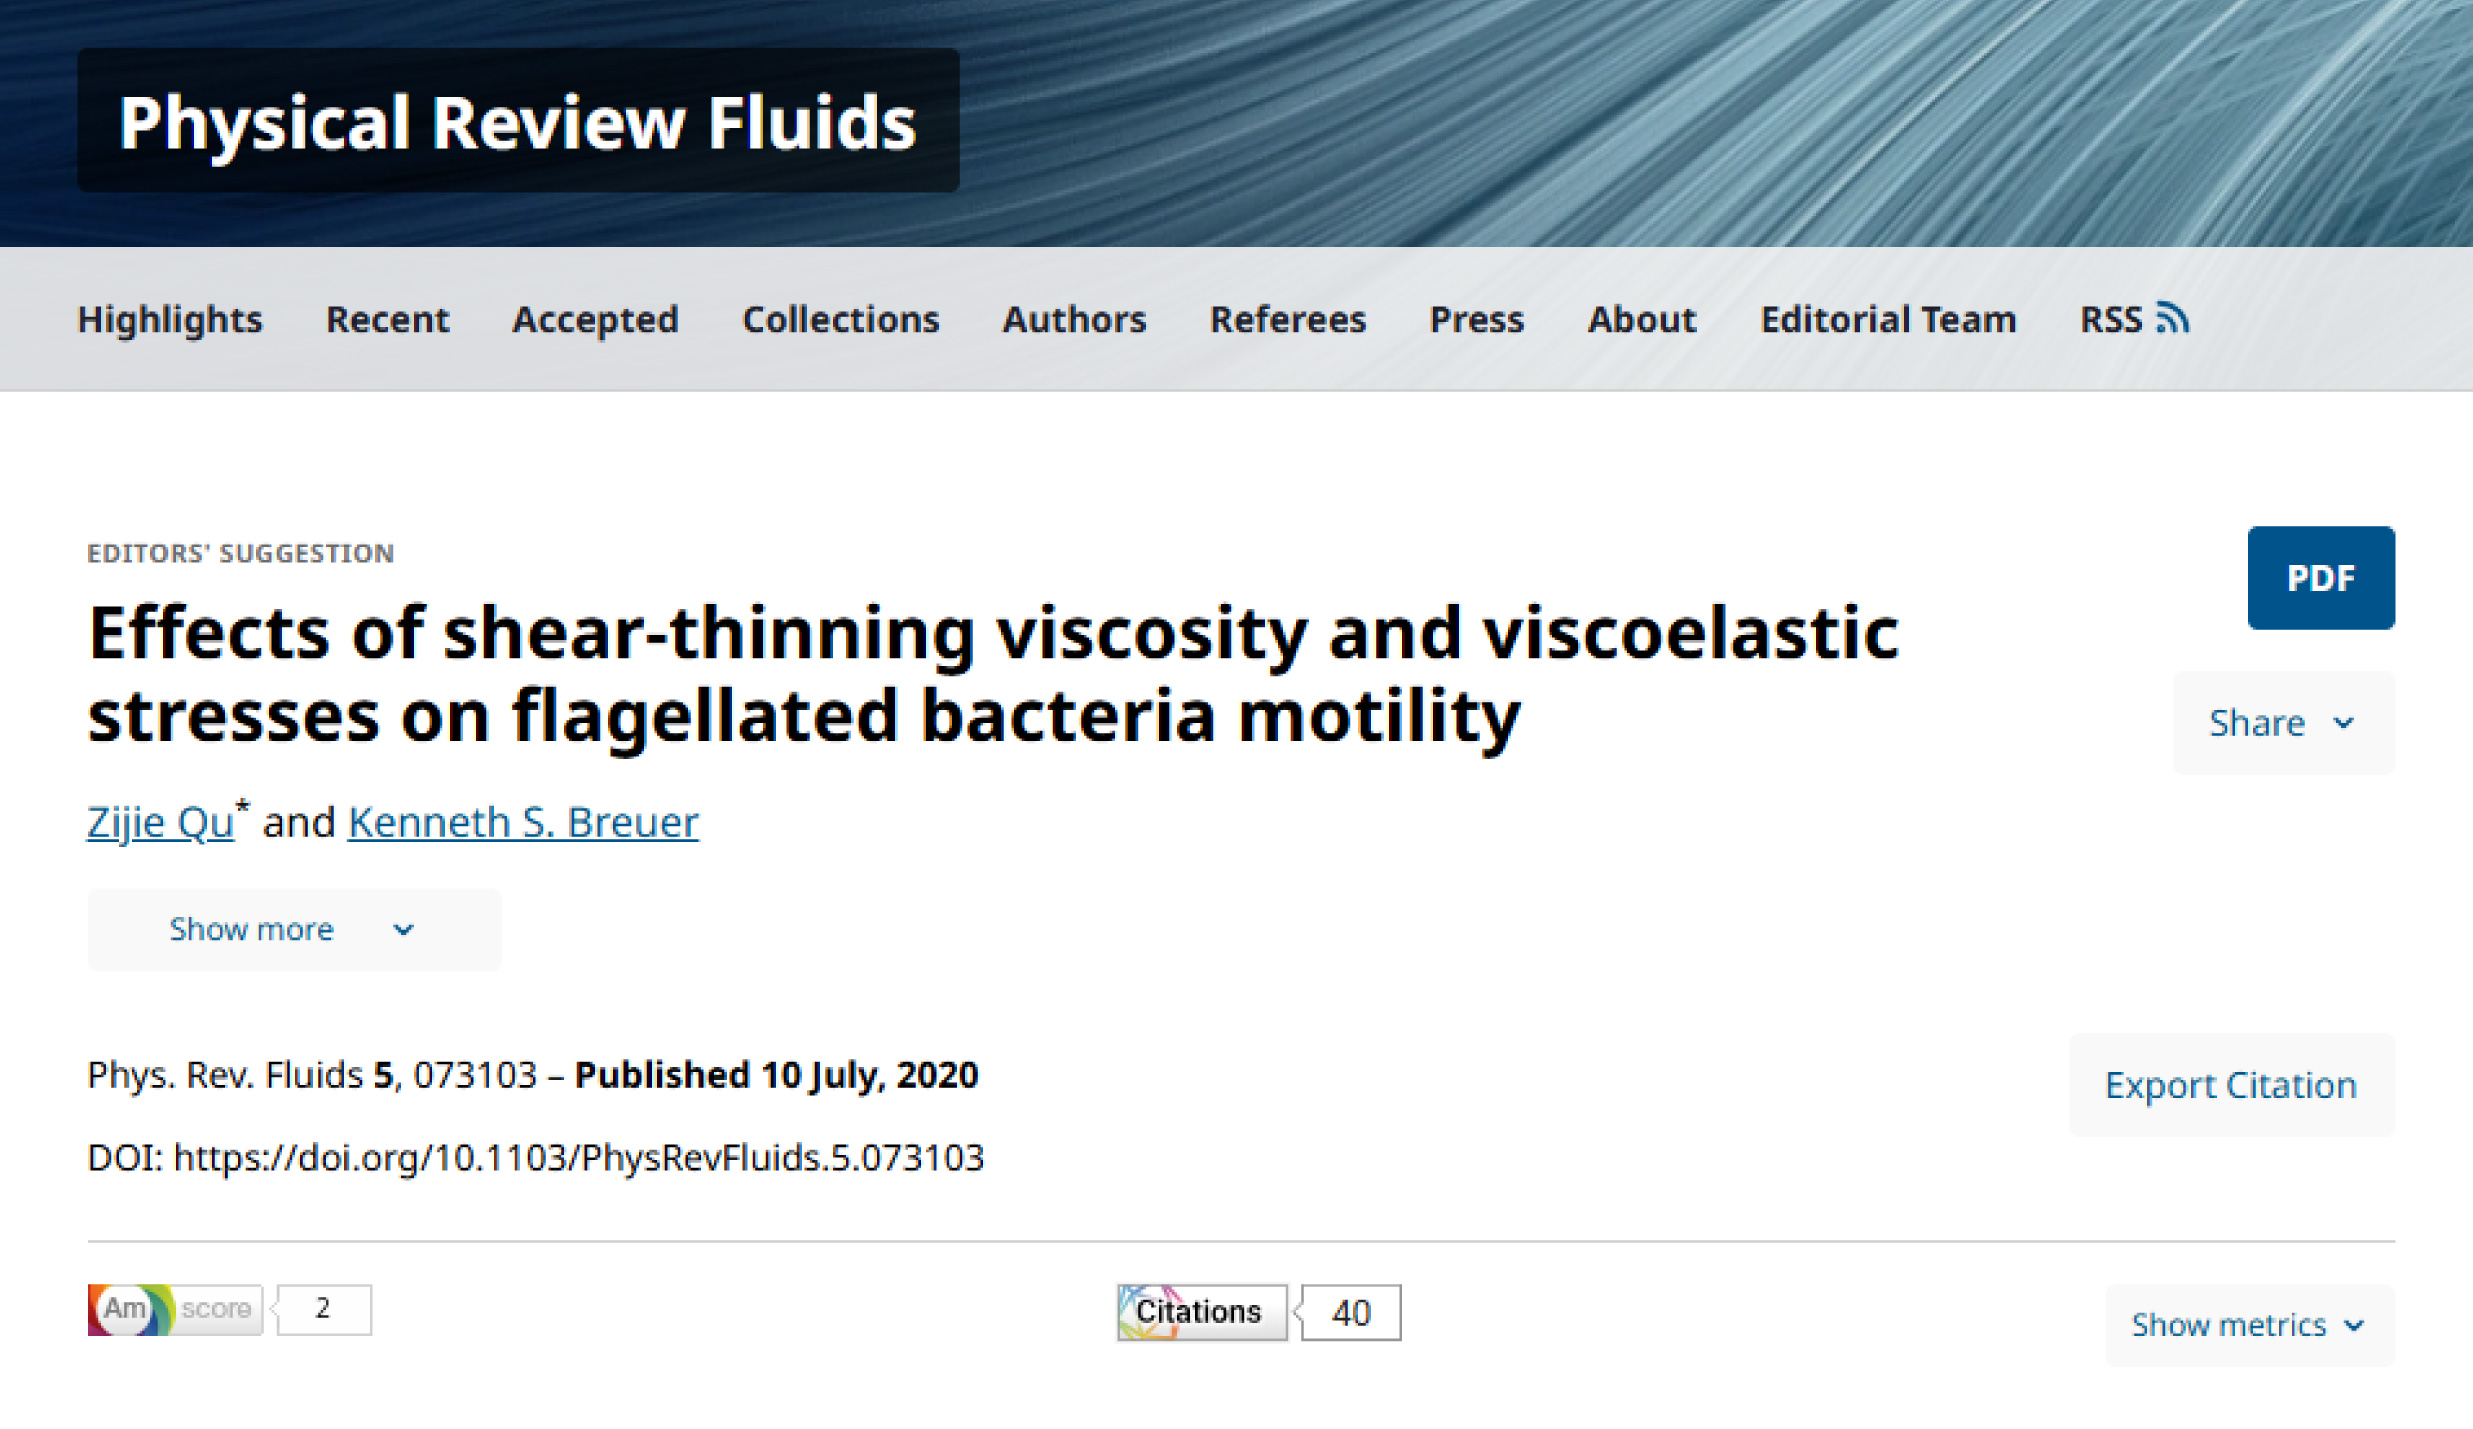Open the Editorial Team page
The width and height of the screenshot is (2473, 1429).
[x=1888, y=319]
